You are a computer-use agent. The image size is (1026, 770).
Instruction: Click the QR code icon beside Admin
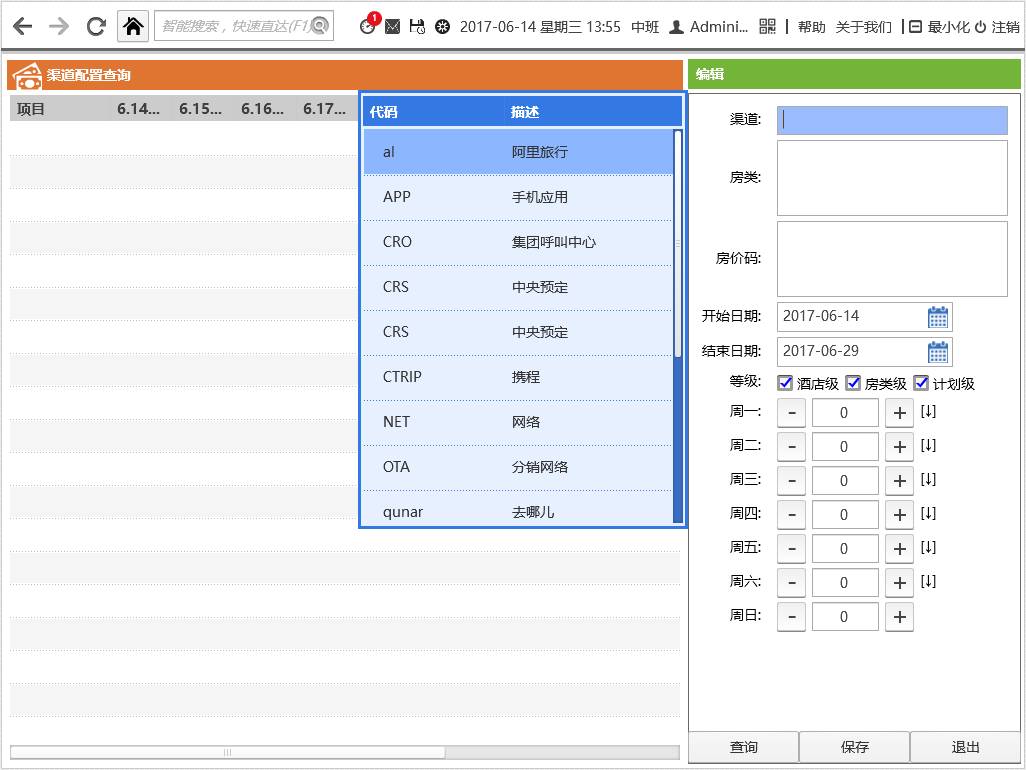[x=767, y=26]
